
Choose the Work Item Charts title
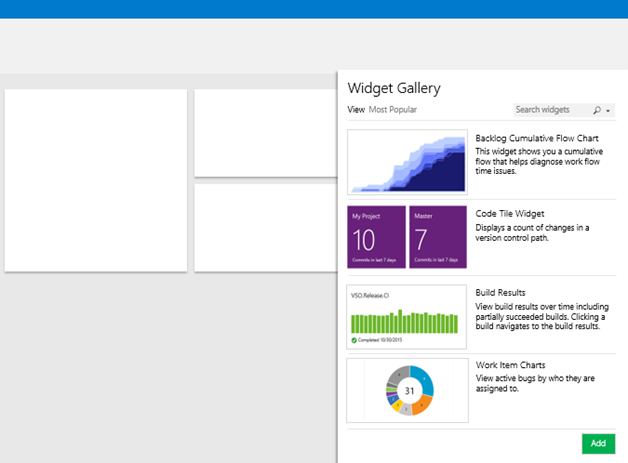510,366
